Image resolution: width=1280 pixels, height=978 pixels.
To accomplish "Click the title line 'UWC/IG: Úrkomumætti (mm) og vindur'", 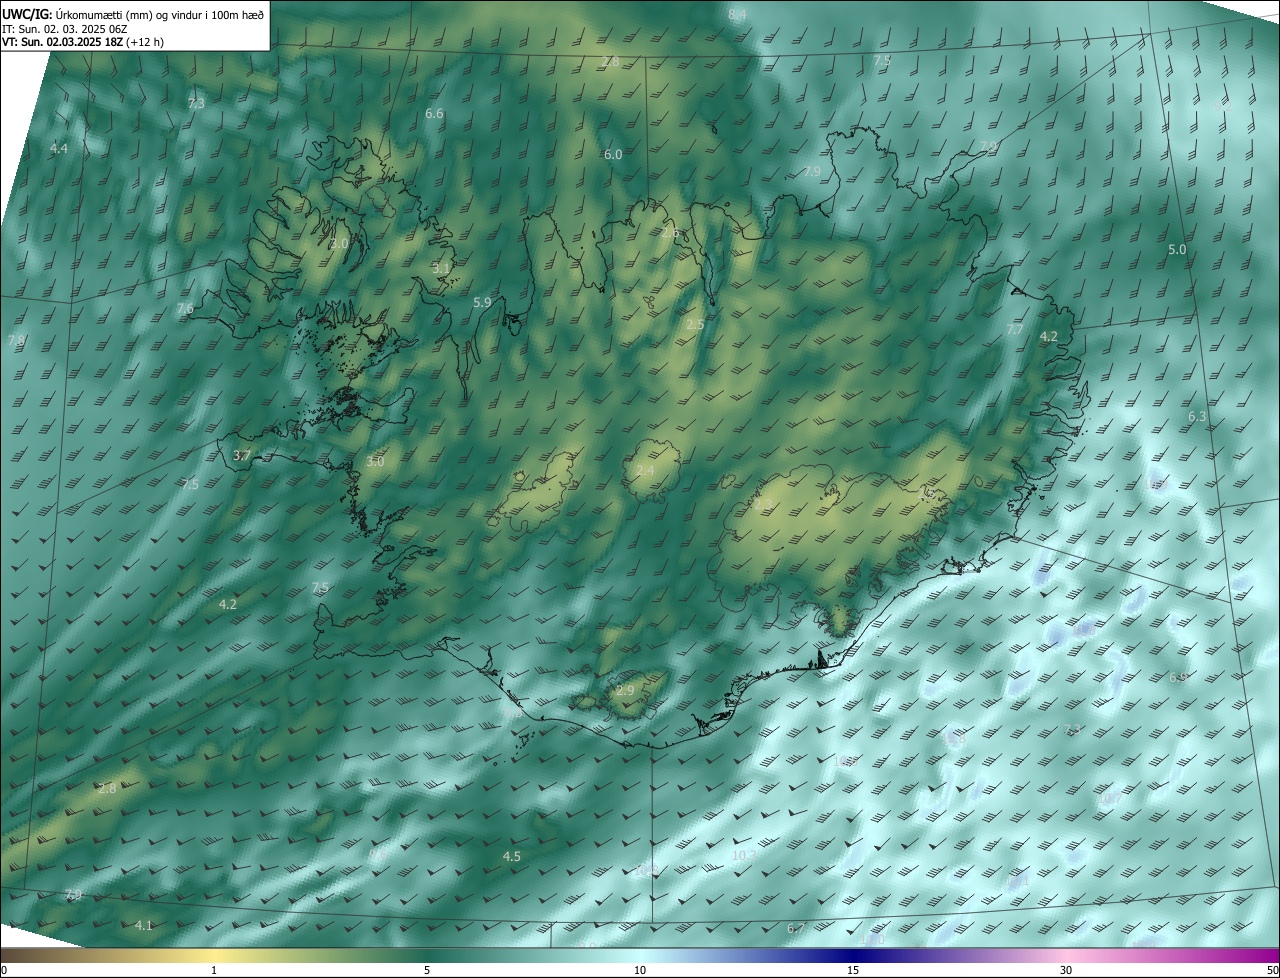I will pos(134,14).
